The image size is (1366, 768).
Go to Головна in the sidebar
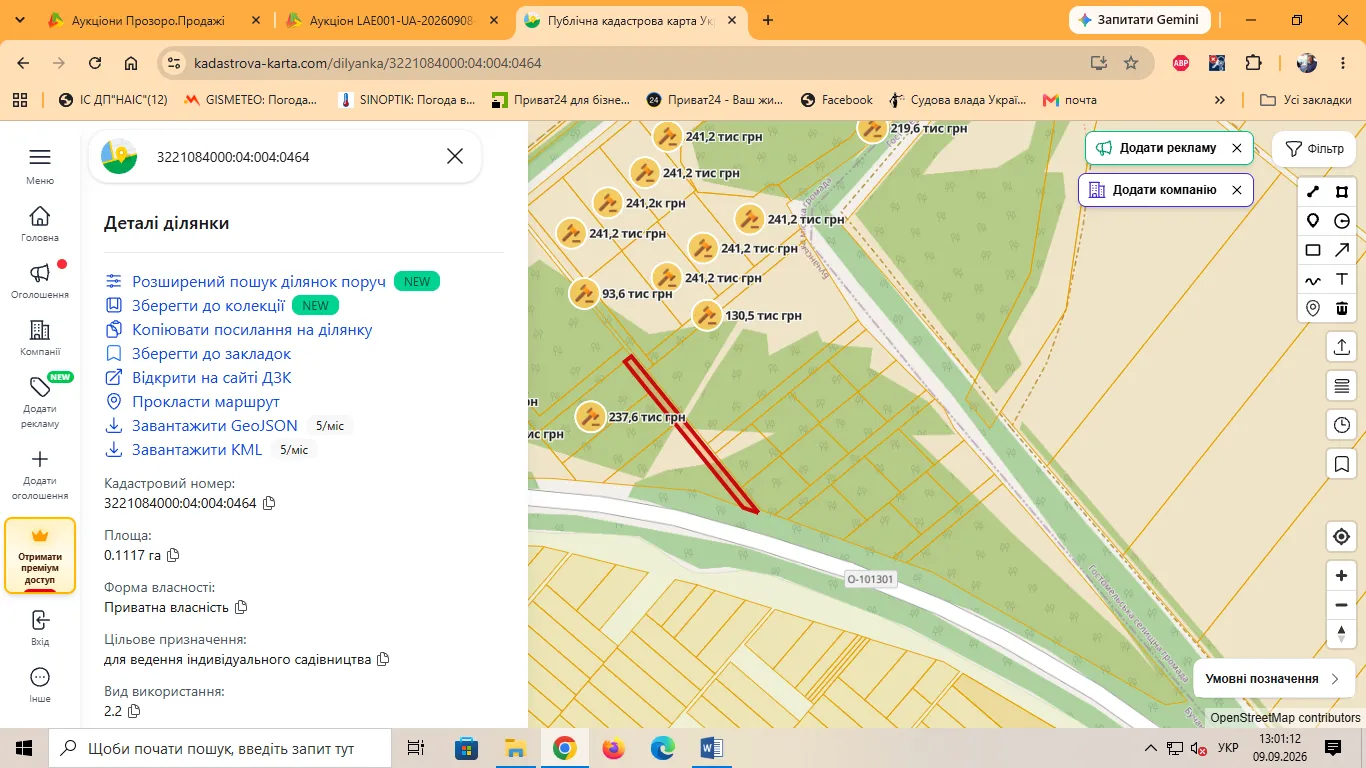tap(40, 224)
